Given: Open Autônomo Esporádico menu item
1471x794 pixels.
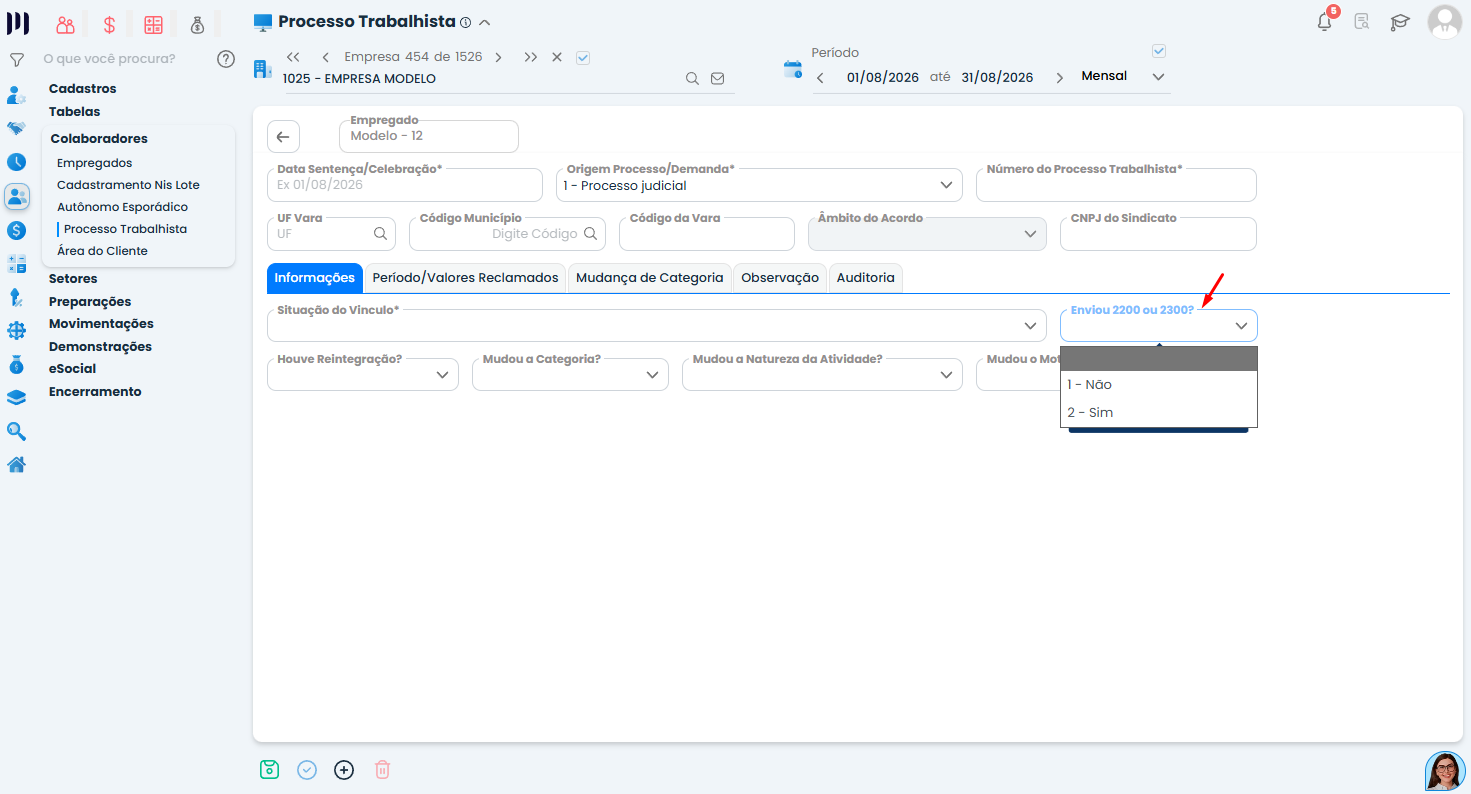Looking at the screenshot, I should (x=122, y=207).
